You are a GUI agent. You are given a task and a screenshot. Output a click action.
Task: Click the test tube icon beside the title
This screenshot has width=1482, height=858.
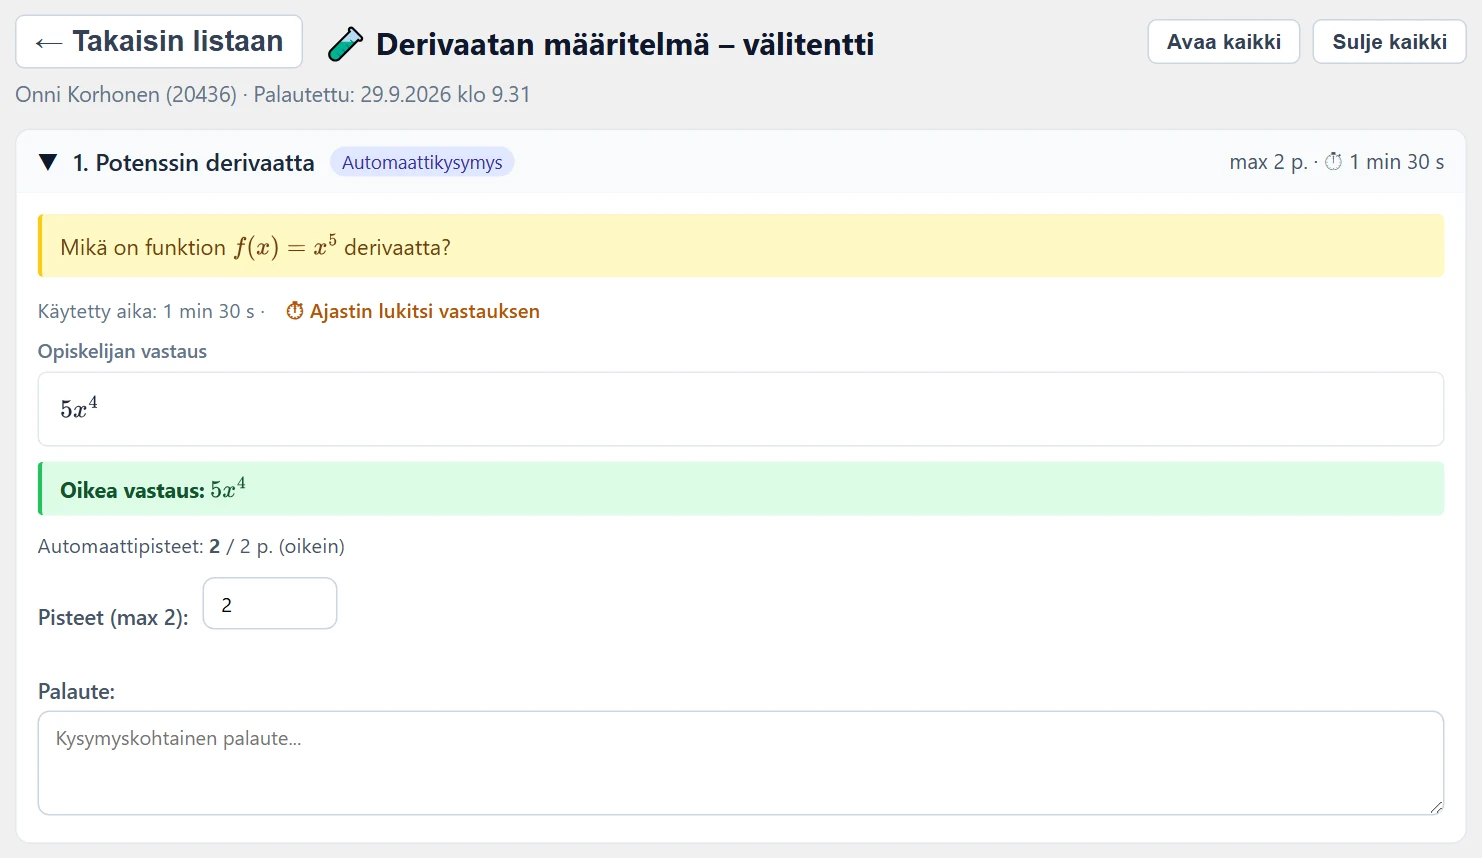pyautogui.click(x=346, y=44)
